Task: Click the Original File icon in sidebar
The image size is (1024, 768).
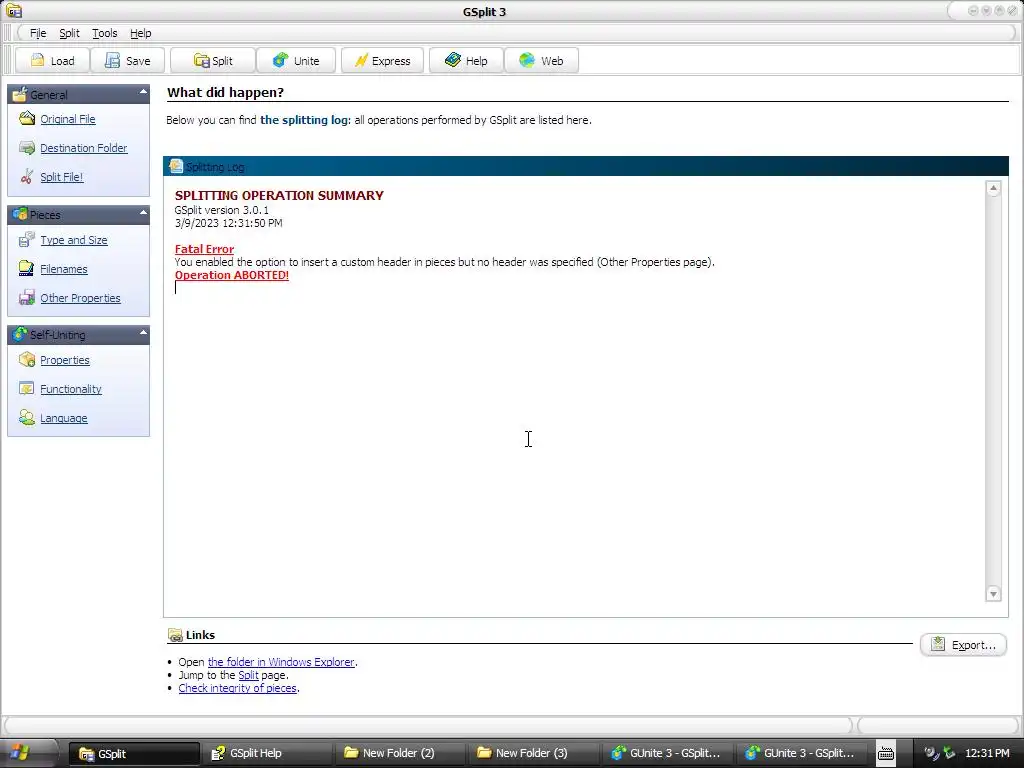Action: (27, 118)
